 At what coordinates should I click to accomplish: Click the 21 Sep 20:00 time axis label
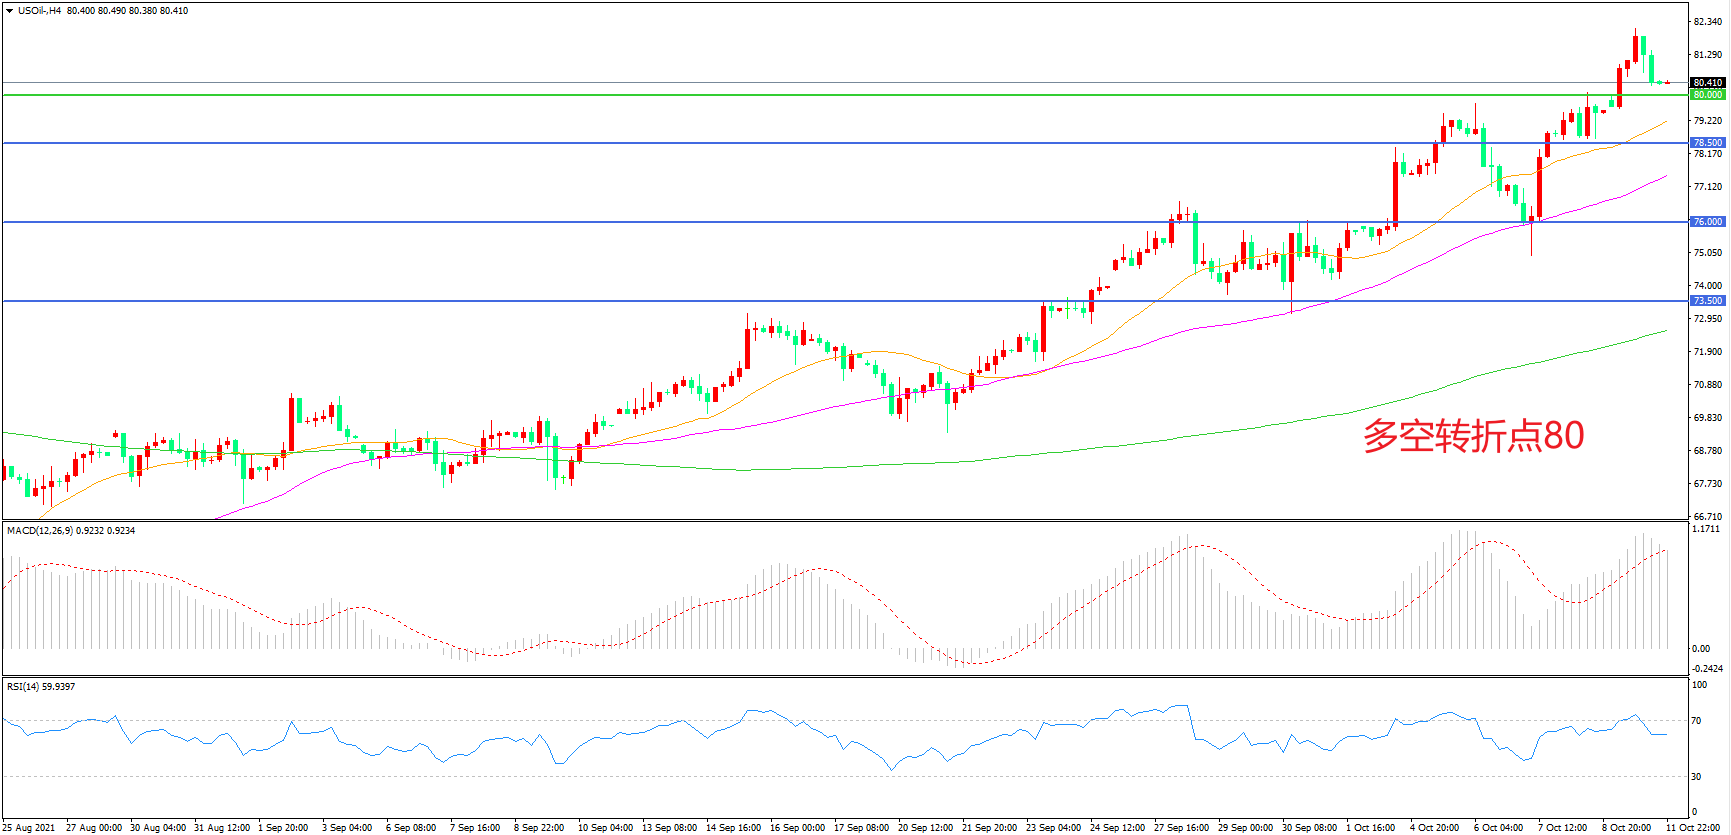point(989,827)
